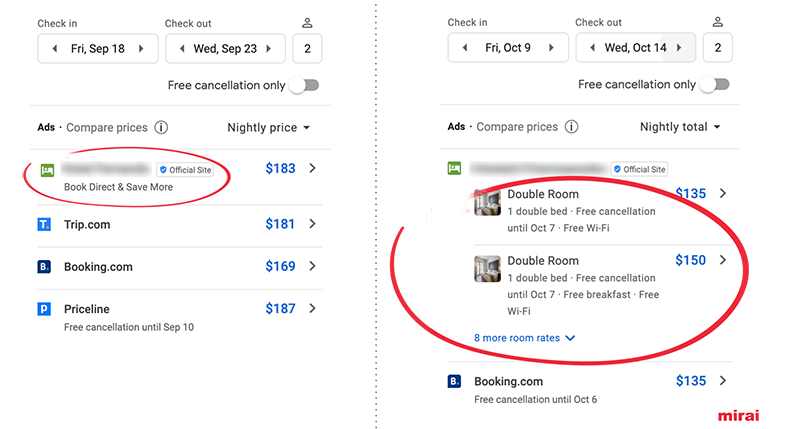Screen dimensions: 800x429
Task: Click the Trip.com logo icon
Action: point(45,225)
